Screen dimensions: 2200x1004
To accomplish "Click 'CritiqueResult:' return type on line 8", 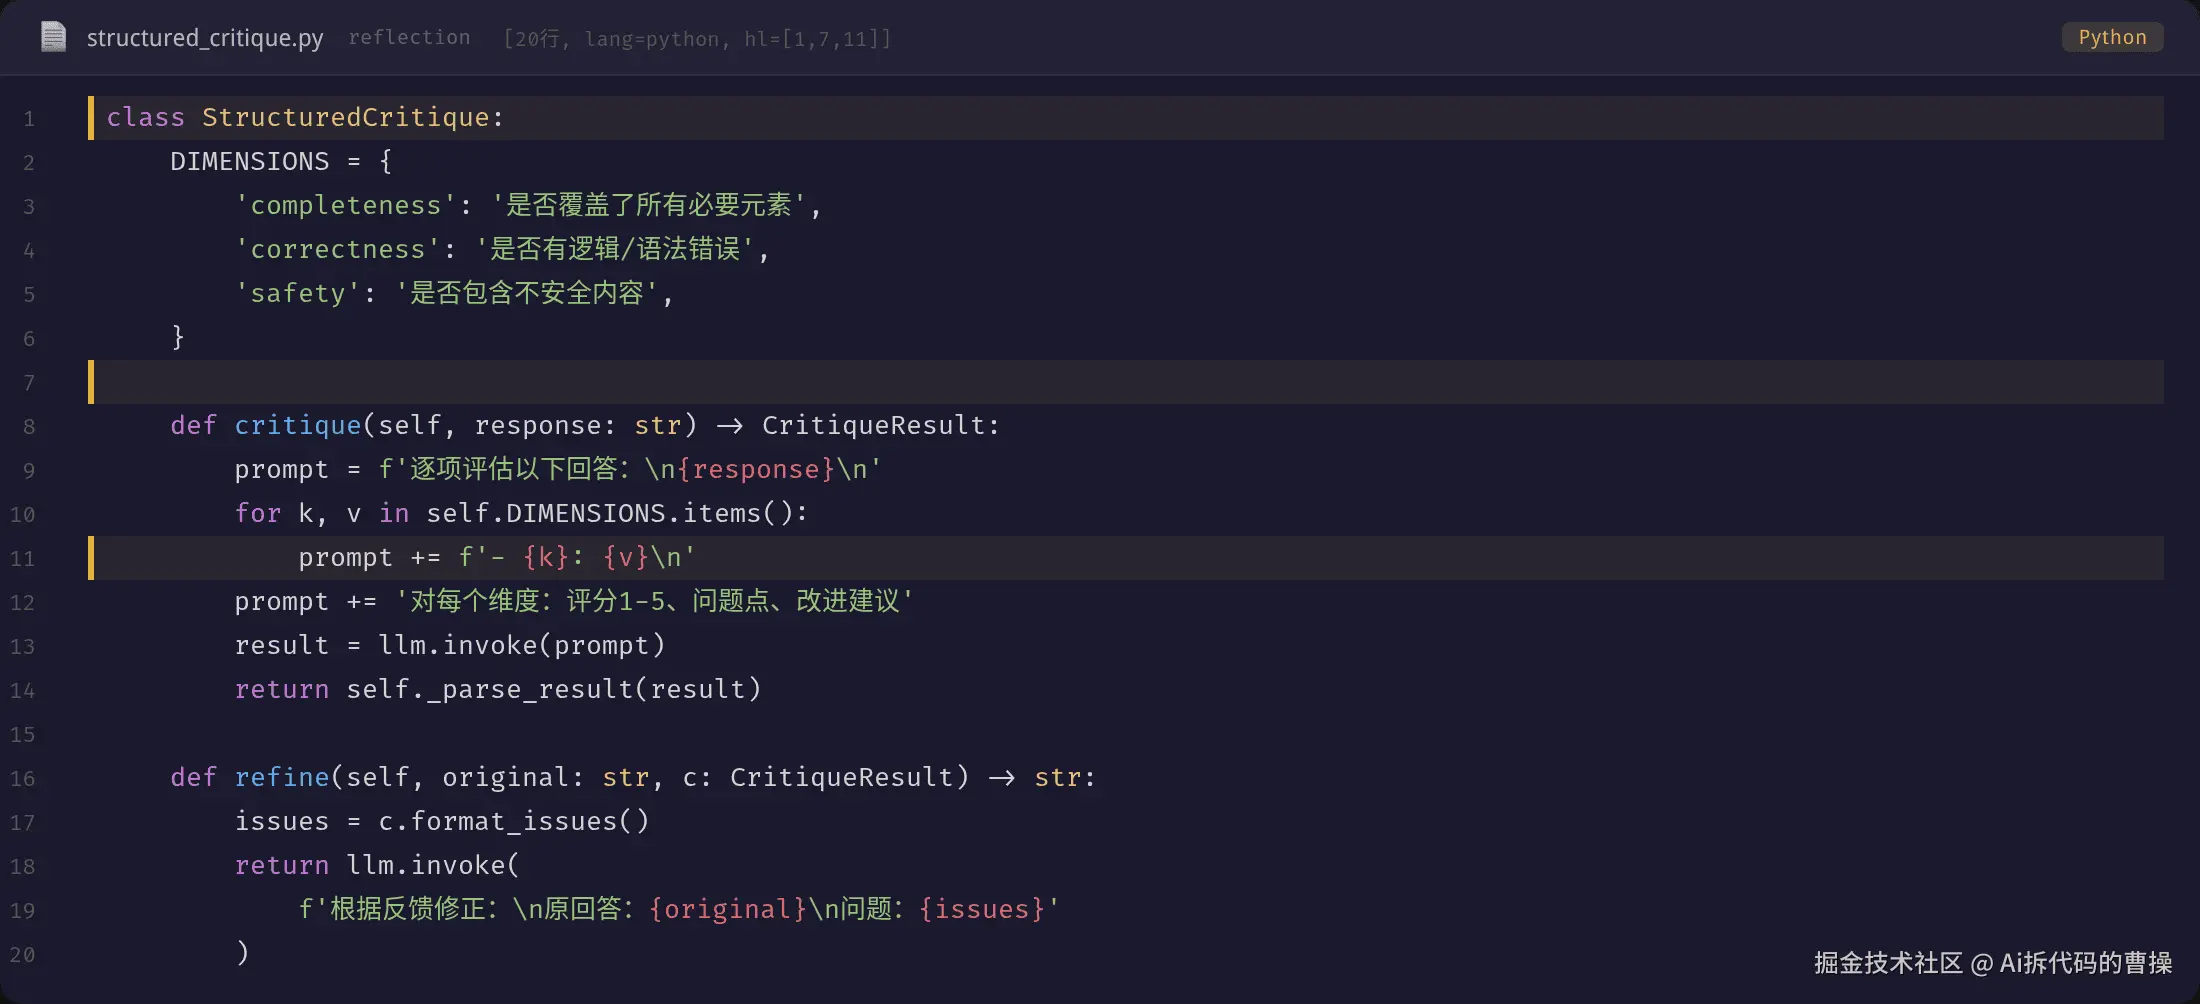I will click(880, 425).
